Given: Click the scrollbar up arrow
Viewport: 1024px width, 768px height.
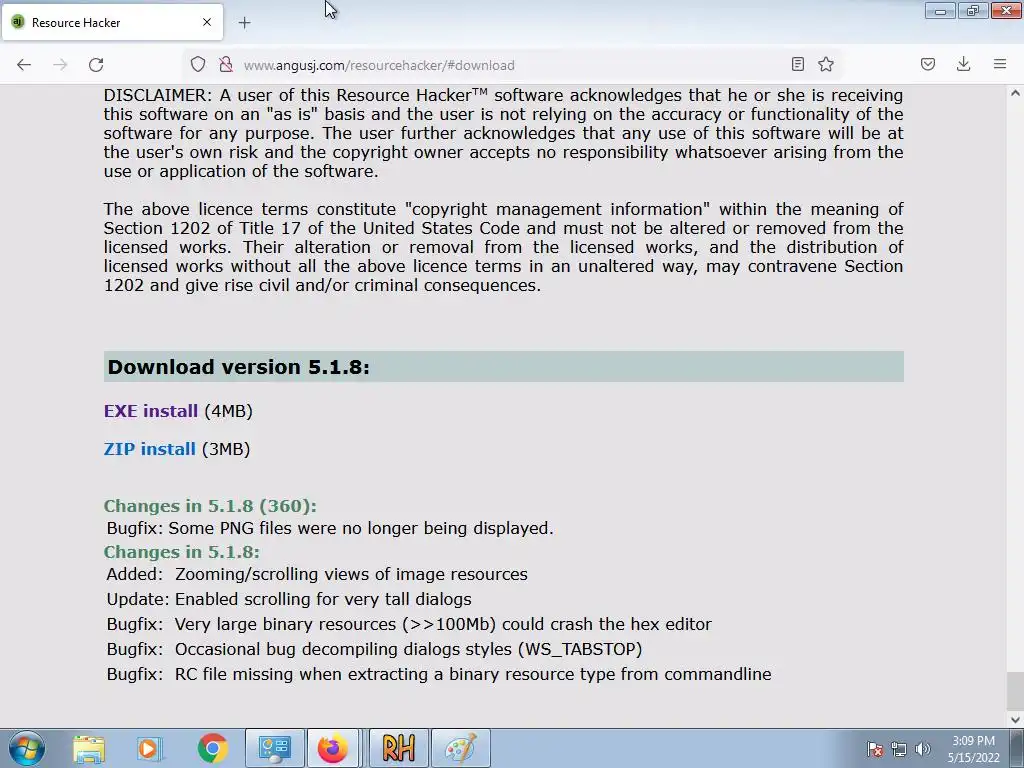Looking at the screenshot, I should (1015, 93).
